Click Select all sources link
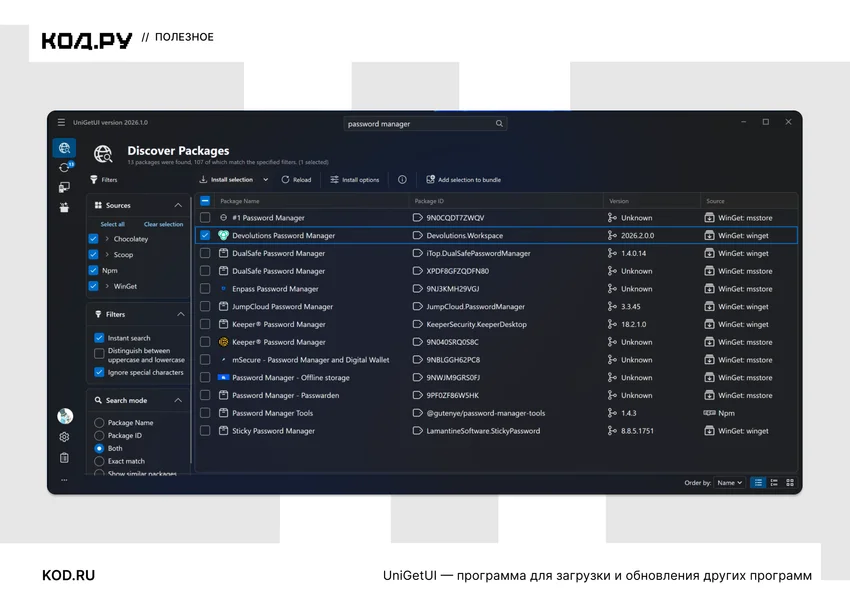The height and width of the screenshot is (605, 850). [112, 224]
